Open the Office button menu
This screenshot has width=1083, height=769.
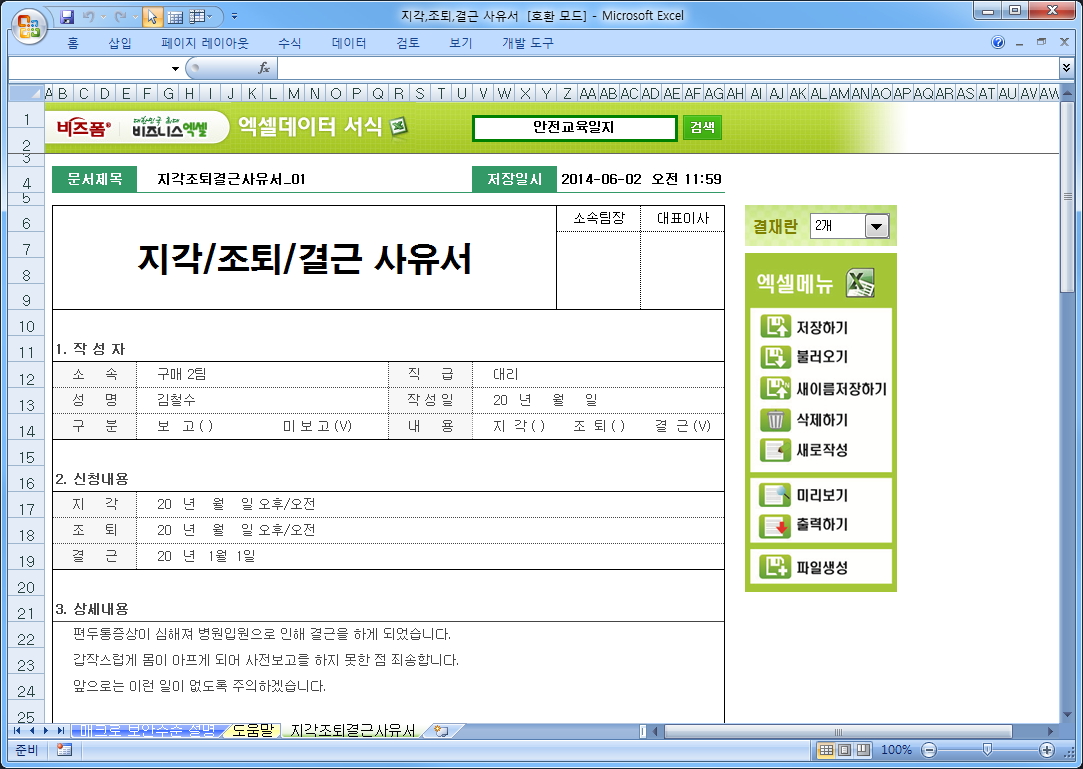(29, 26)
